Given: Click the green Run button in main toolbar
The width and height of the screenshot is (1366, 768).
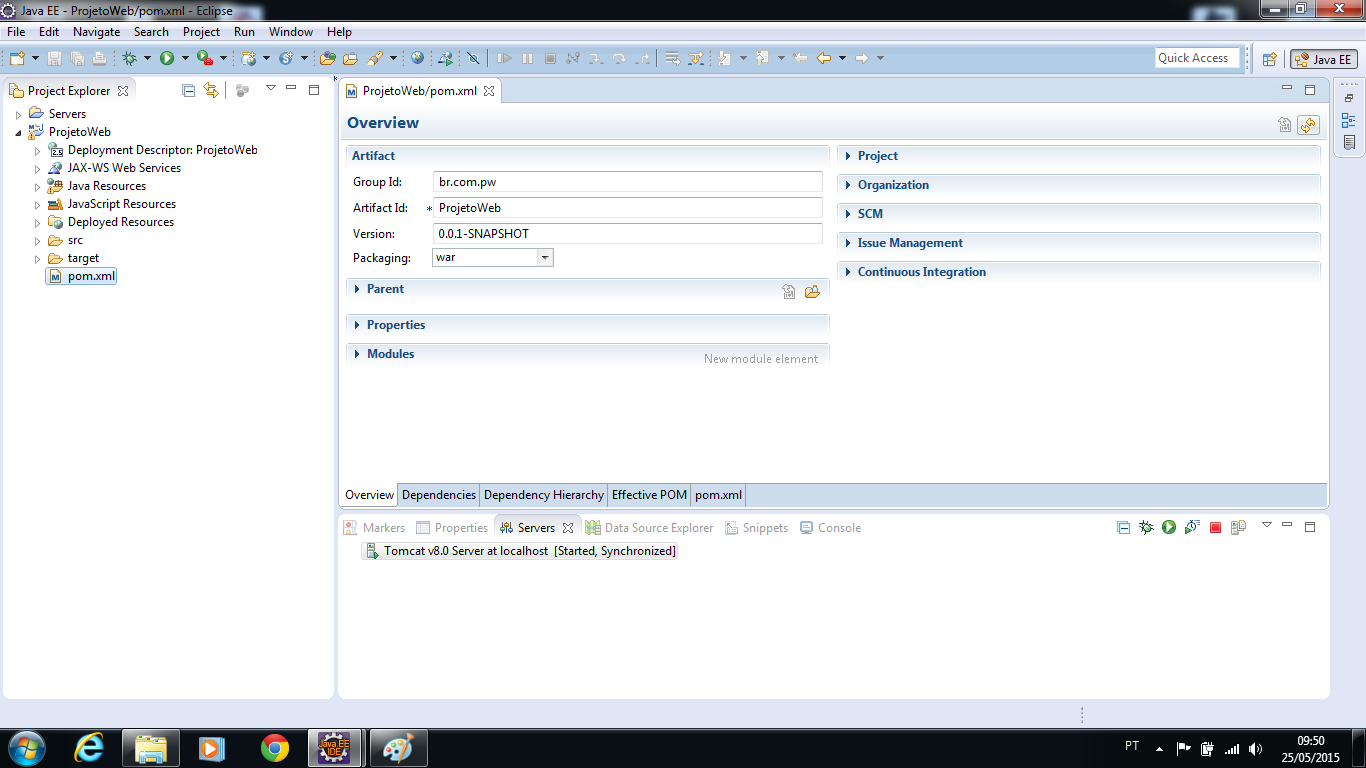Looking at the screenshot, I should (x=167, y=58).
